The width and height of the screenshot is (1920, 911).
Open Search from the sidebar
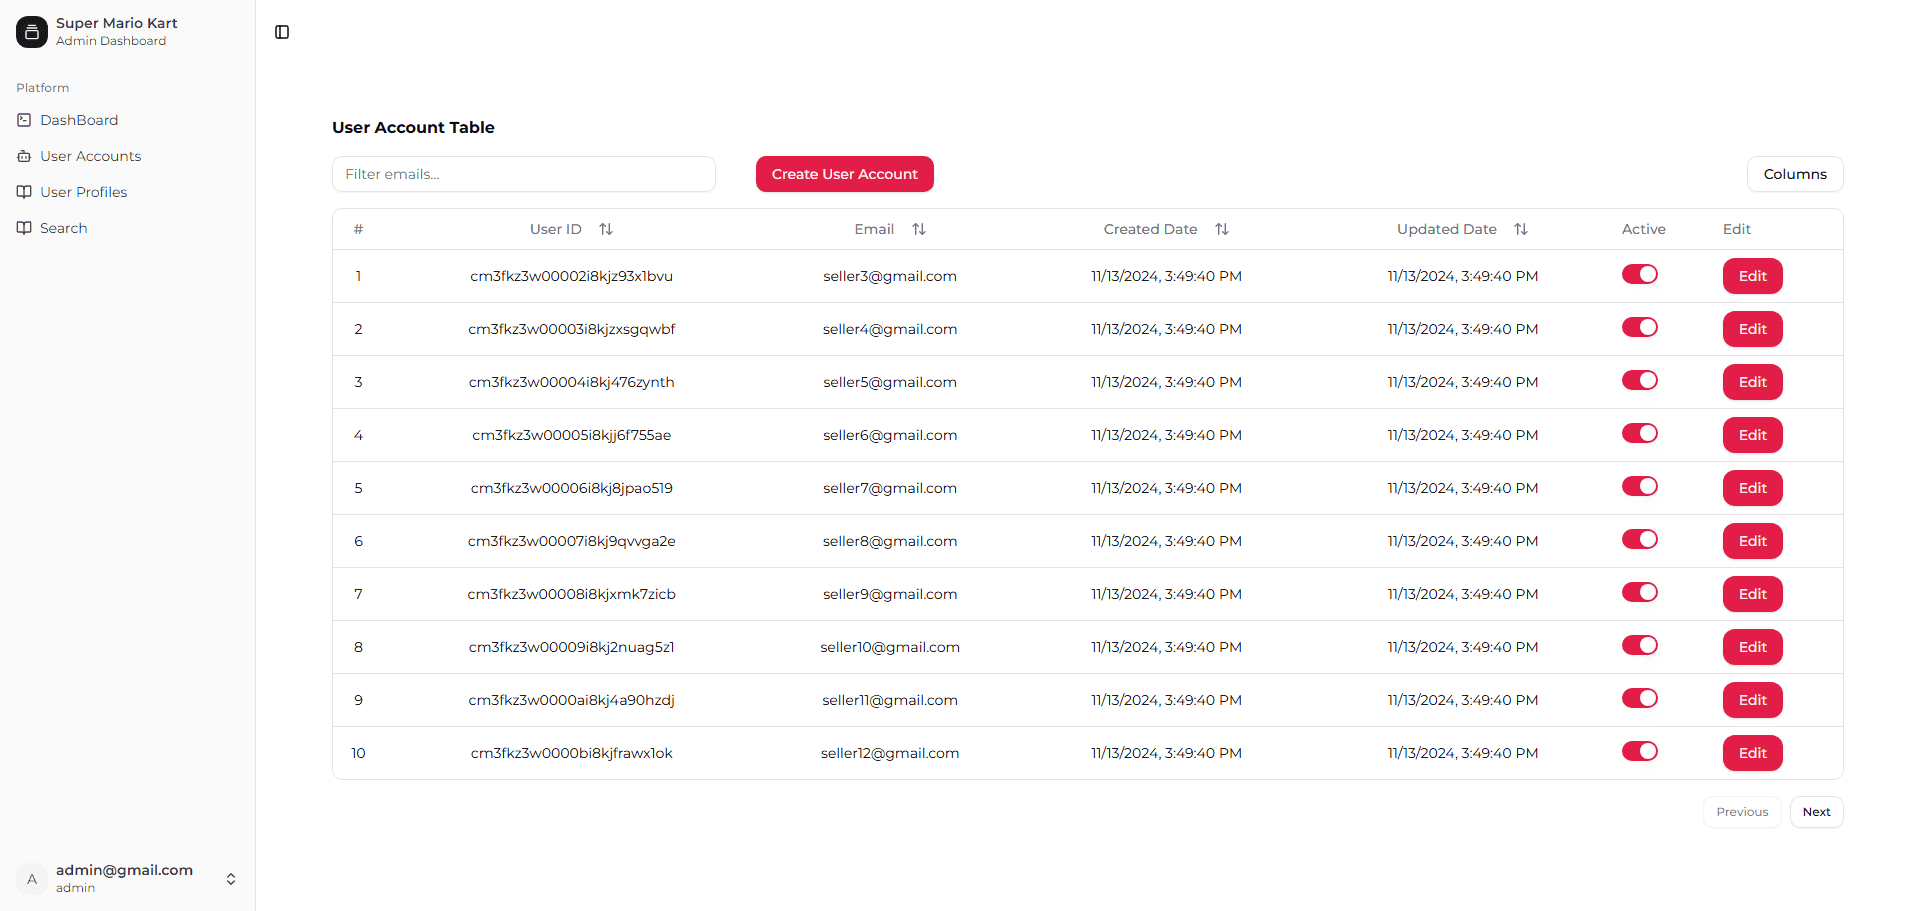click(x=63, y=228)
